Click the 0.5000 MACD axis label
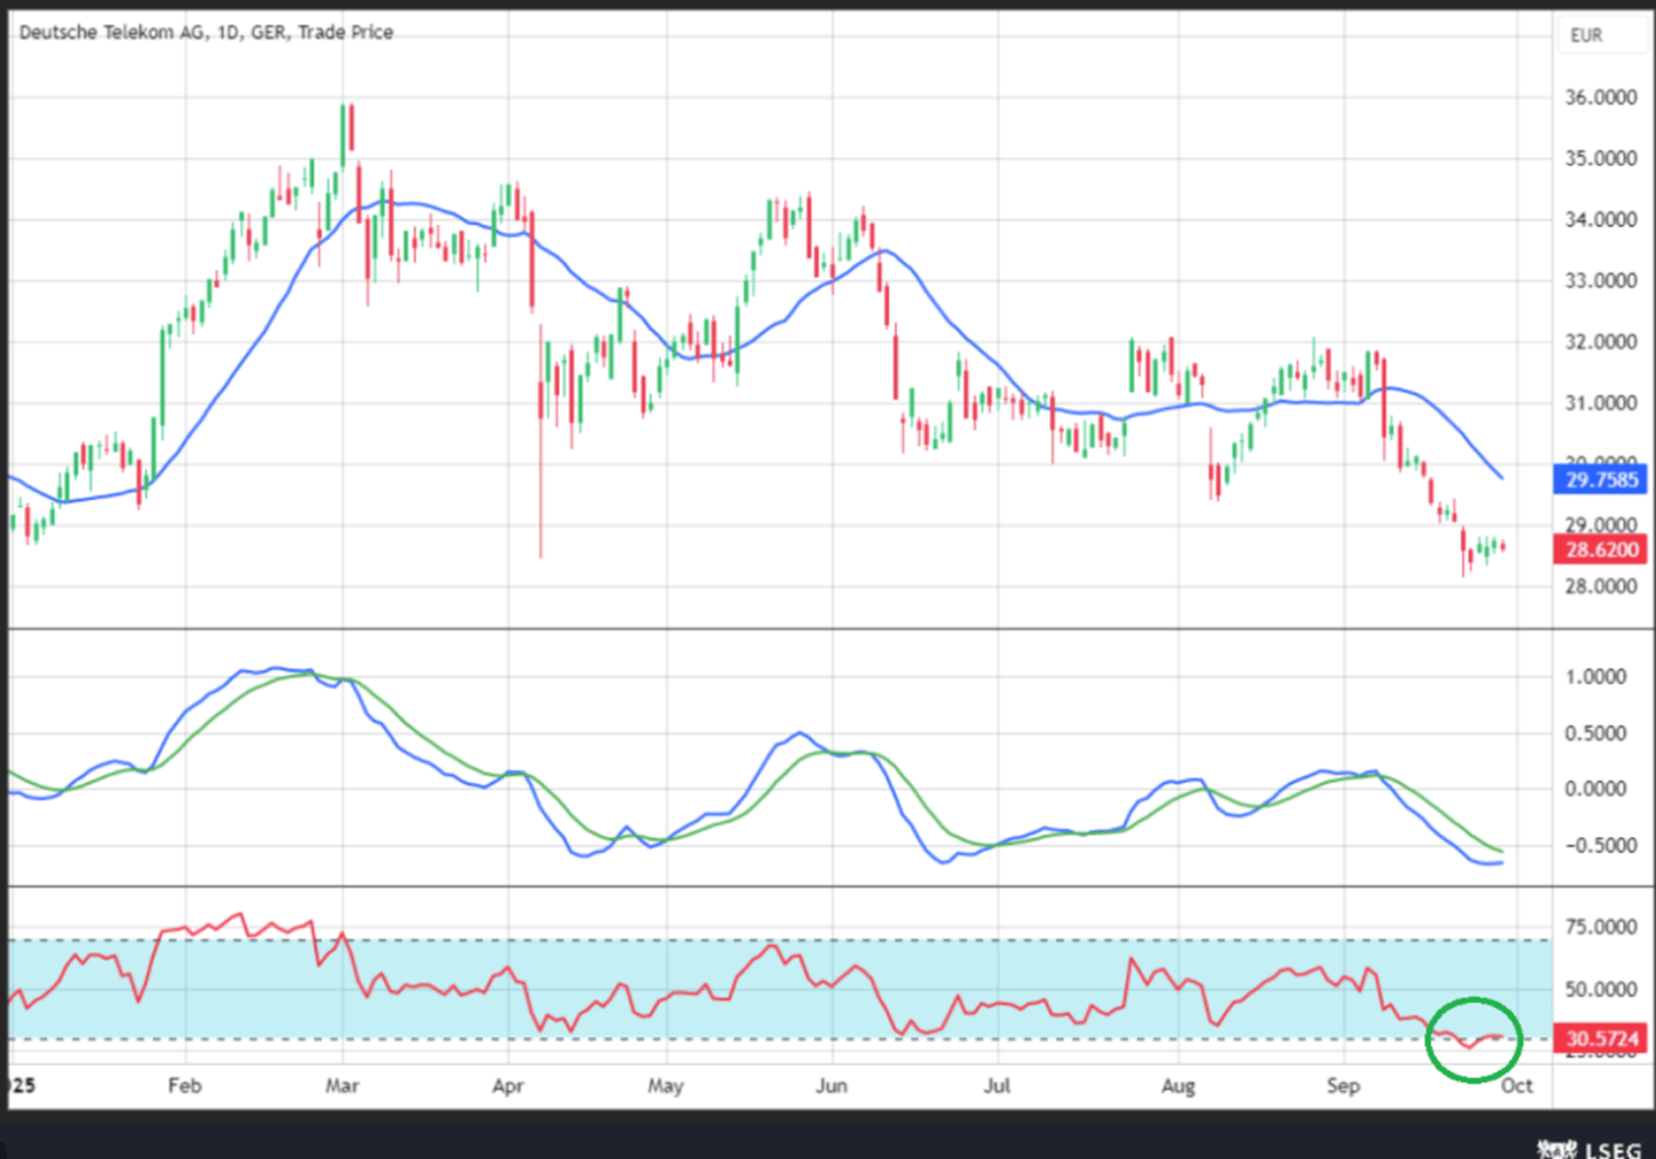 click(1596, 733)
